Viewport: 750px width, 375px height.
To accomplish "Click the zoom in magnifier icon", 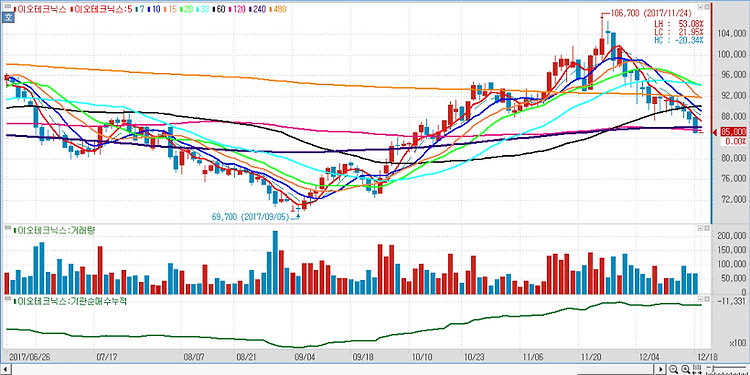I will pos(685,369).
